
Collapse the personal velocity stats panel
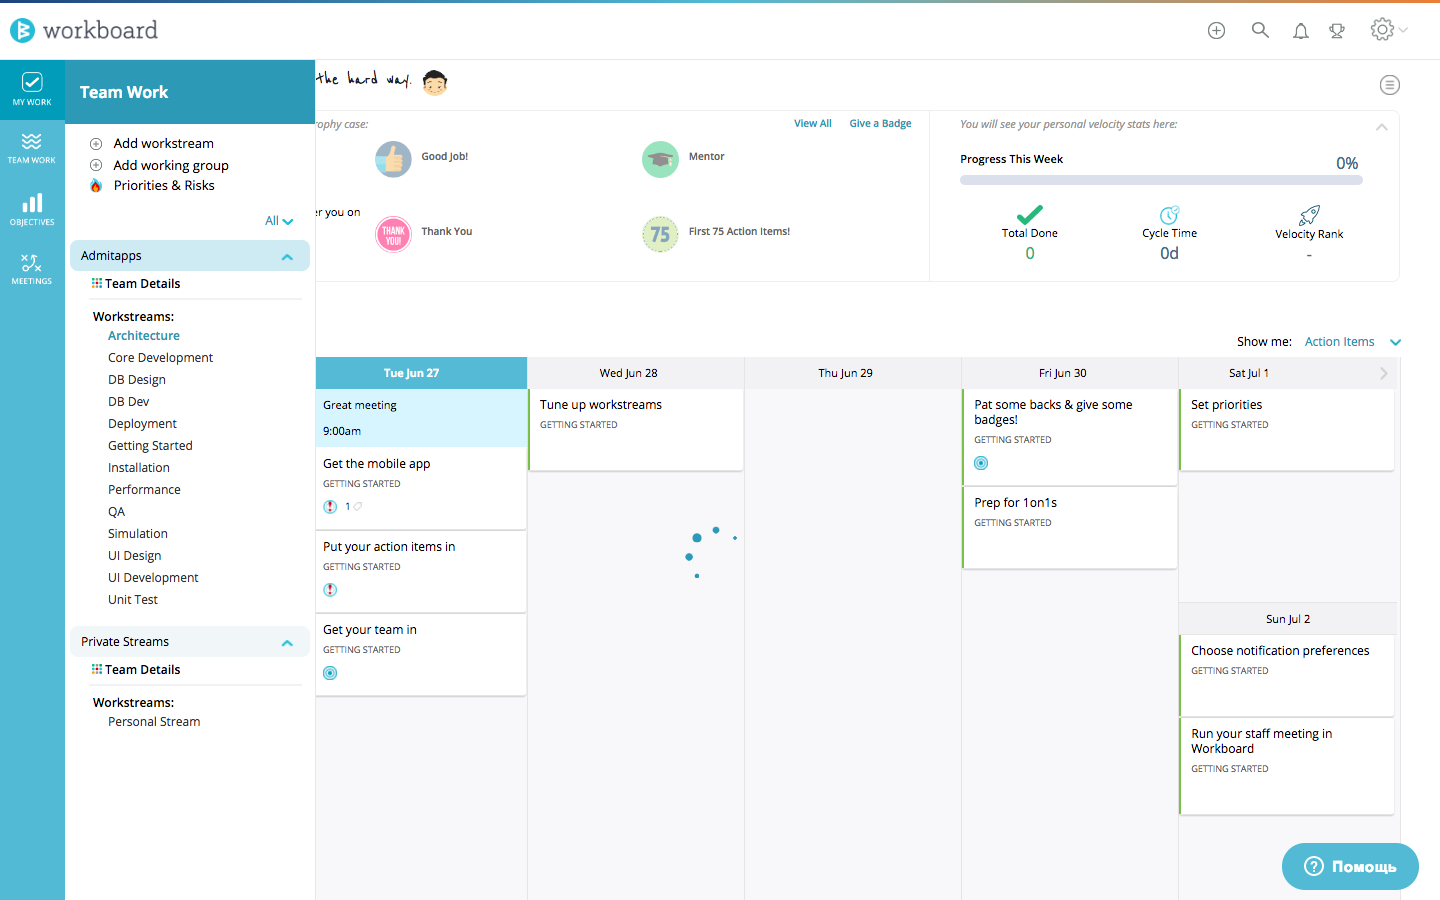click(x=1381, y=127)
